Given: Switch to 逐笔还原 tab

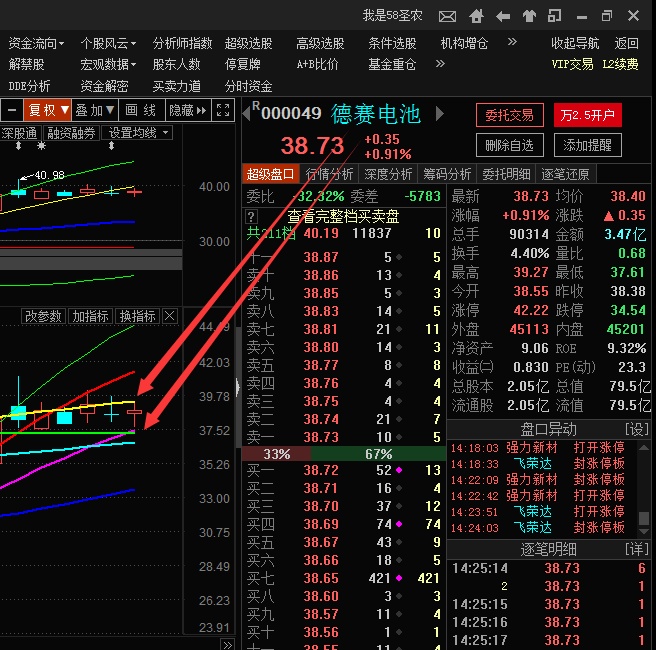Looking at the screenshot, I should coord(565,174).
